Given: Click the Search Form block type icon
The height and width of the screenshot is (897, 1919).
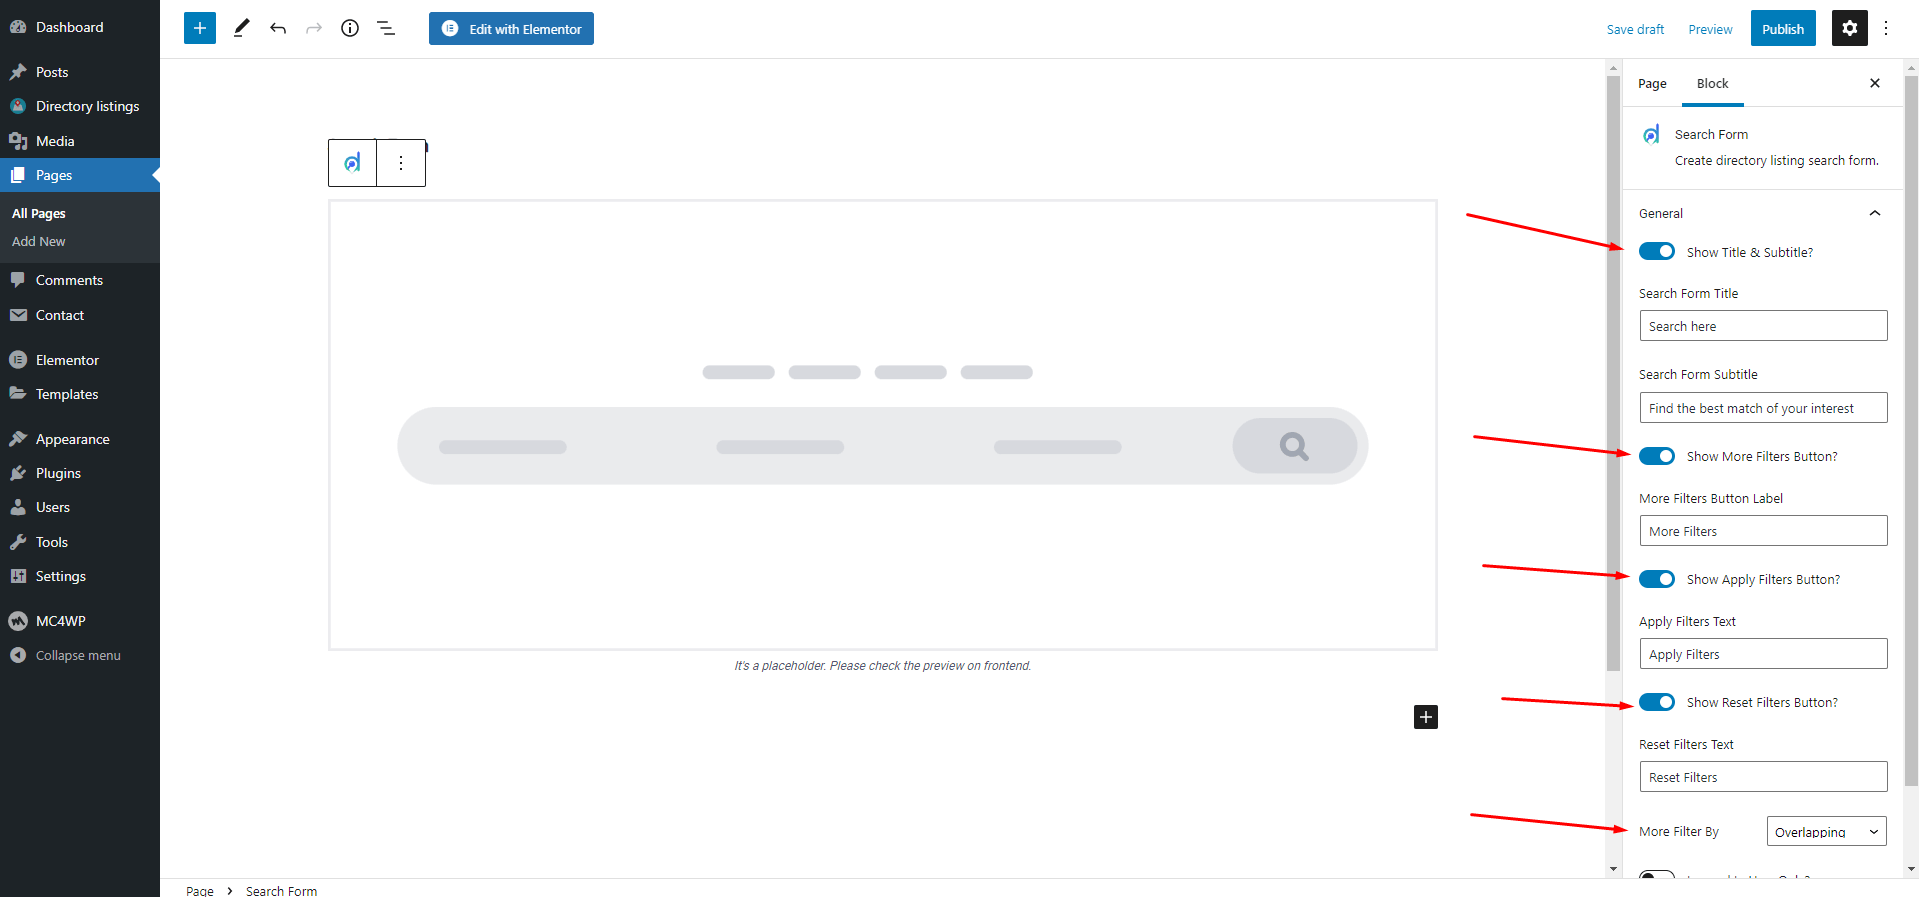Looking at the screenshot, I should tap(353, 163).
